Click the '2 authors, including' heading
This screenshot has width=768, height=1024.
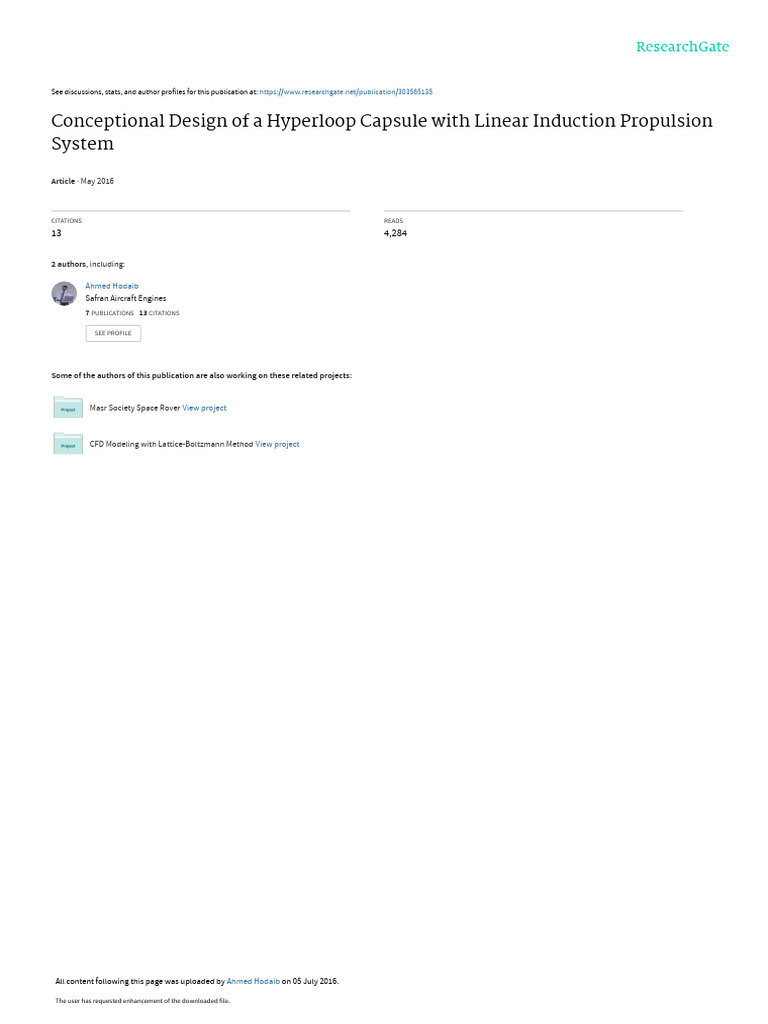(x=88, y=264)
